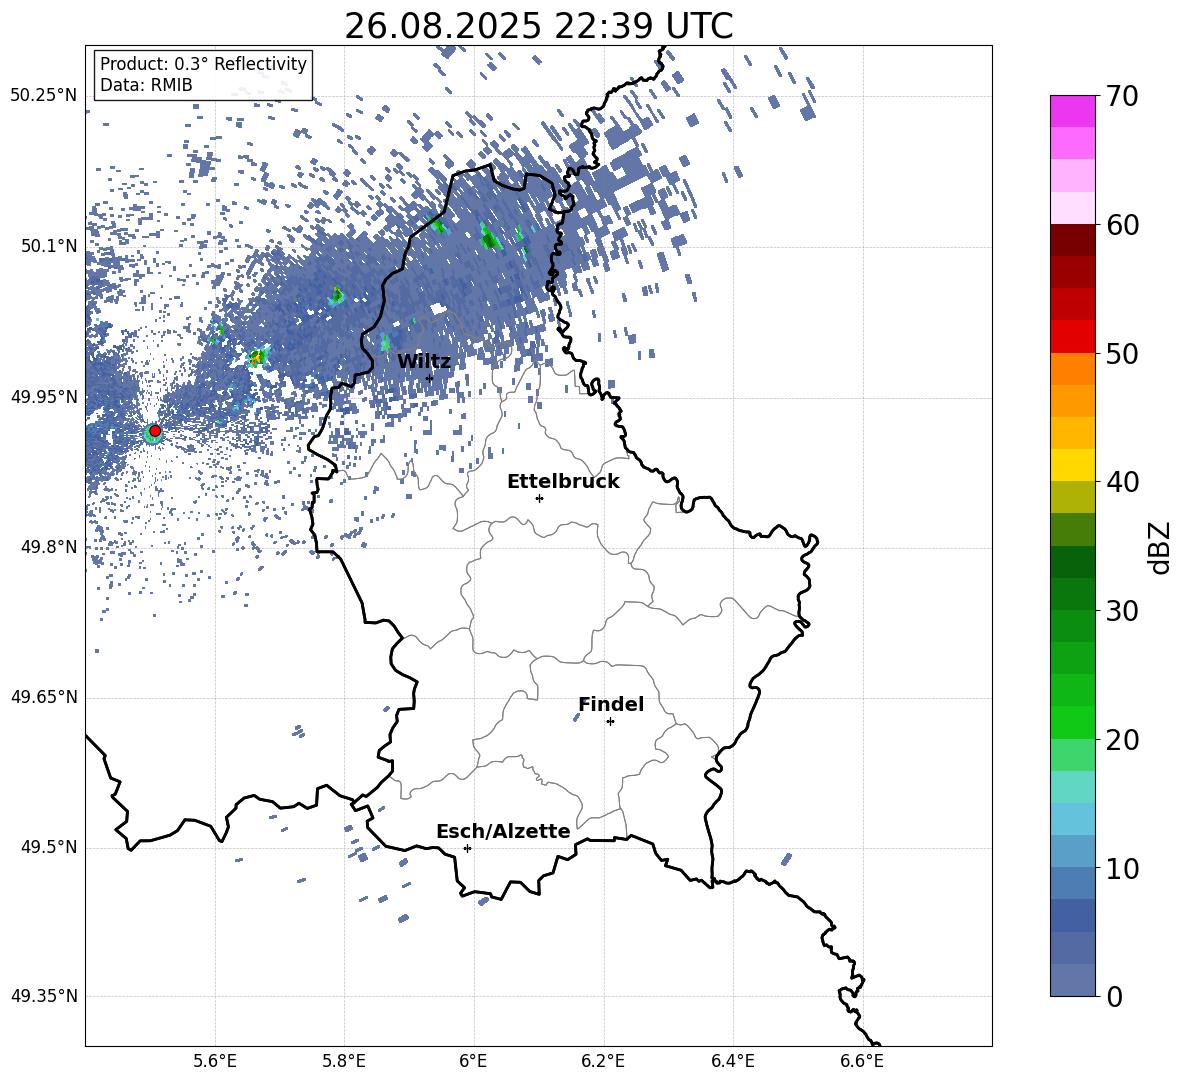Click the bright green colorbar segment above 20
This screenshot has width=1184, height=1081.
[1072, 722]
